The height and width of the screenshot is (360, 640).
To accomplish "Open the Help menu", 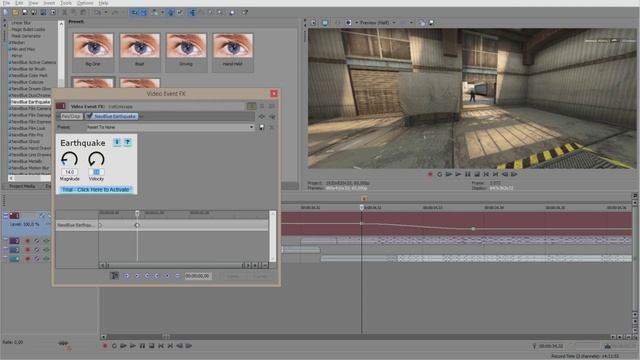I will click(x=103, y=3).
